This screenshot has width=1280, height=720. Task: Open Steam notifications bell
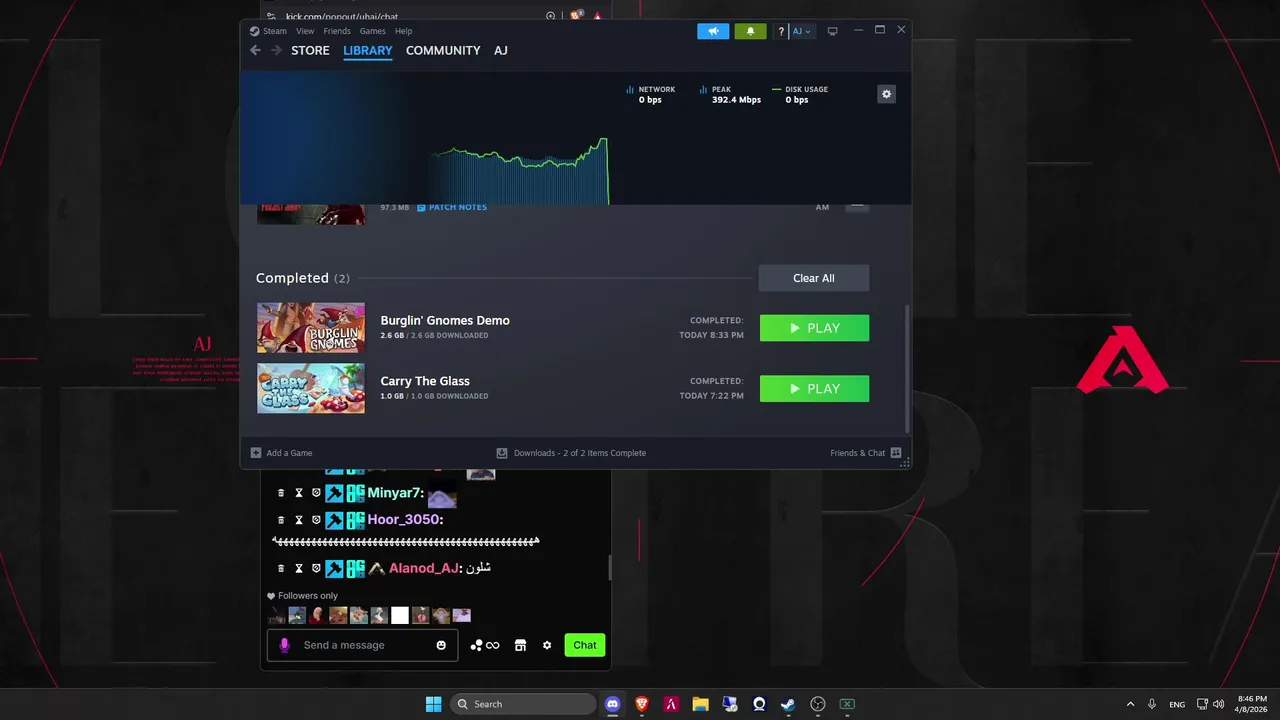(750, 31)
